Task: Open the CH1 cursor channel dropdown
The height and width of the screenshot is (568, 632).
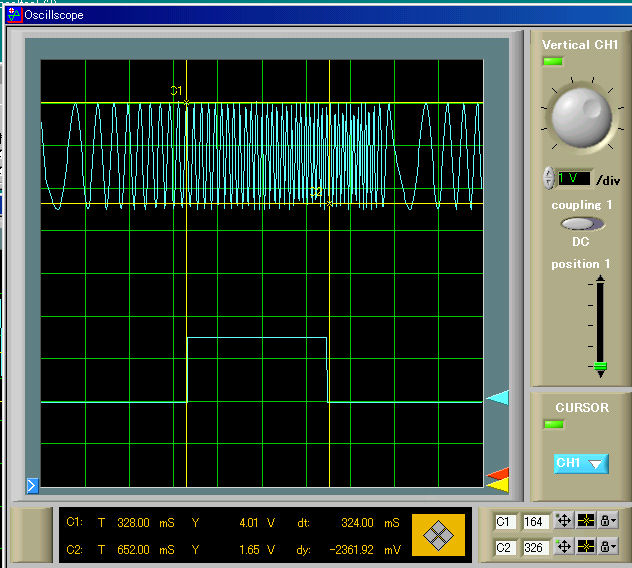Action: click(581, 463)
